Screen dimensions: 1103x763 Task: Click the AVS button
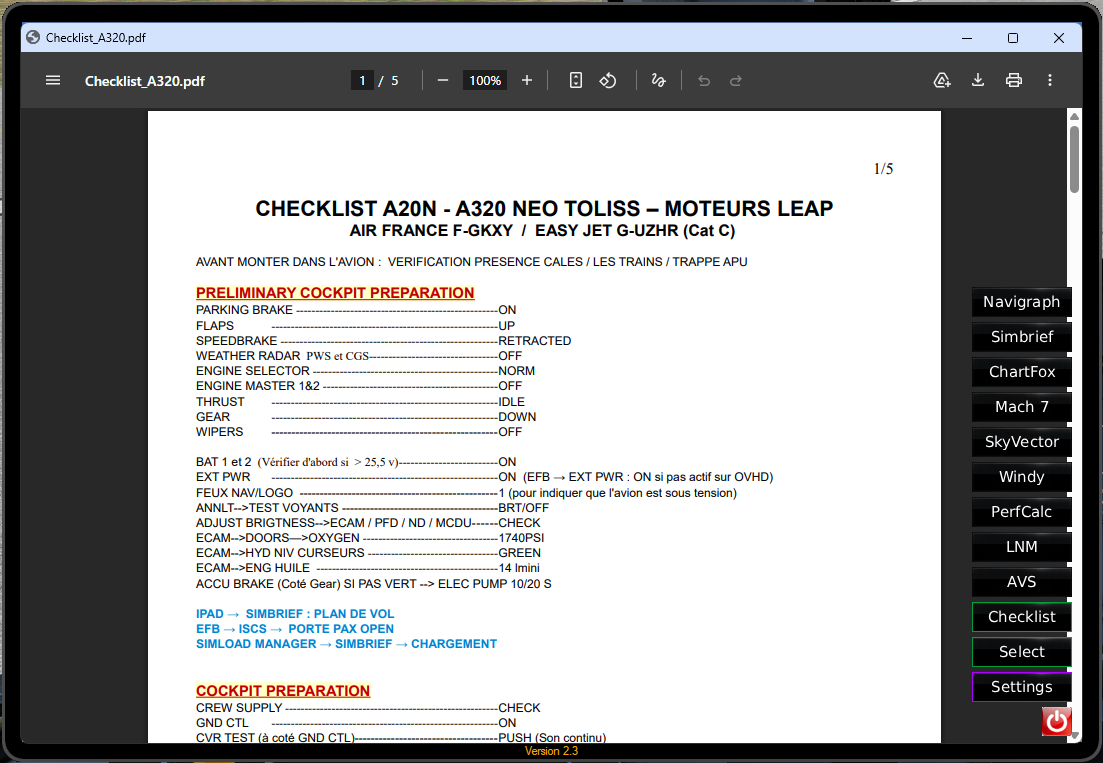pos(1021,582)
